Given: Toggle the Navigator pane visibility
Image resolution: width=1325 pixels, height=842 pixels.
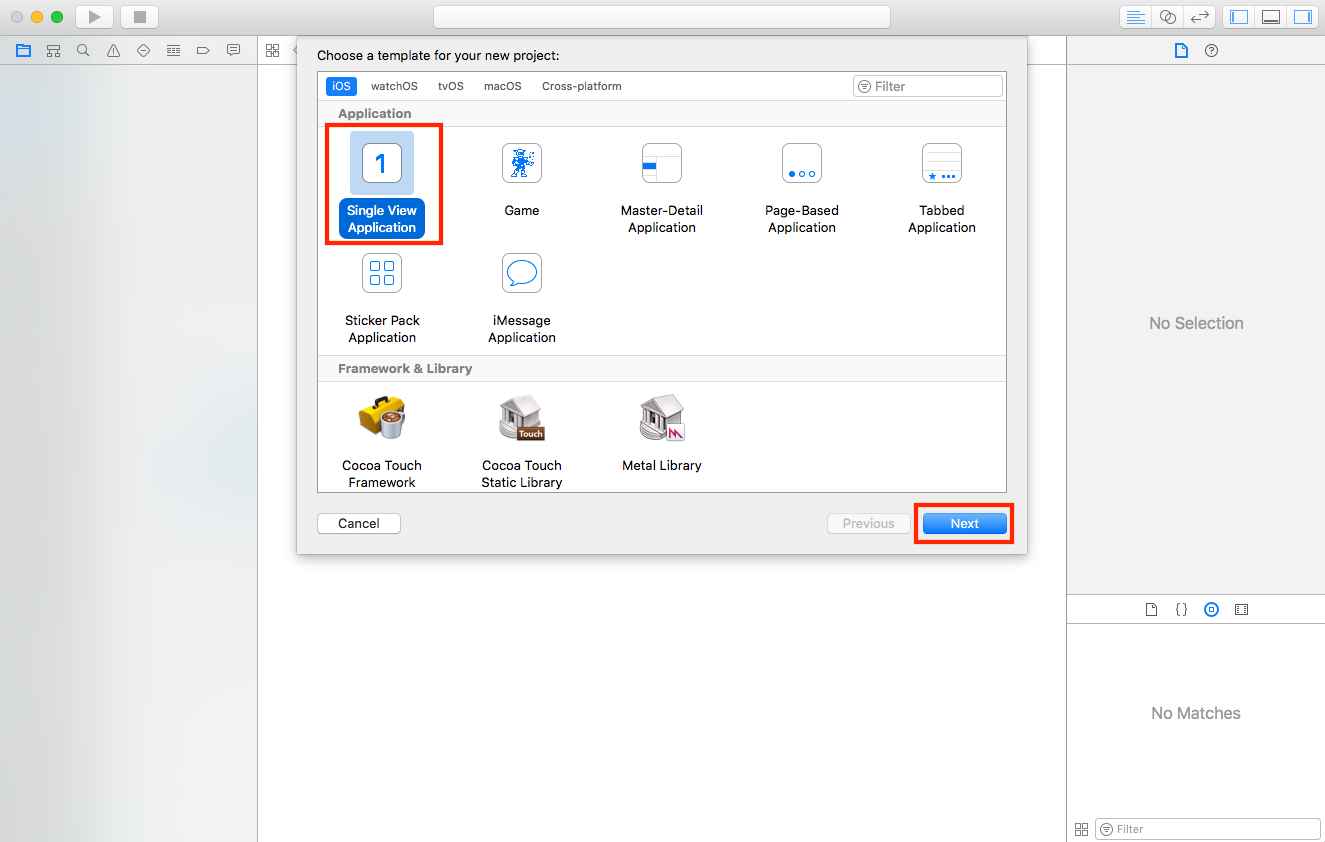Looking at the screenshot, I should click(x=1239, y=17).
